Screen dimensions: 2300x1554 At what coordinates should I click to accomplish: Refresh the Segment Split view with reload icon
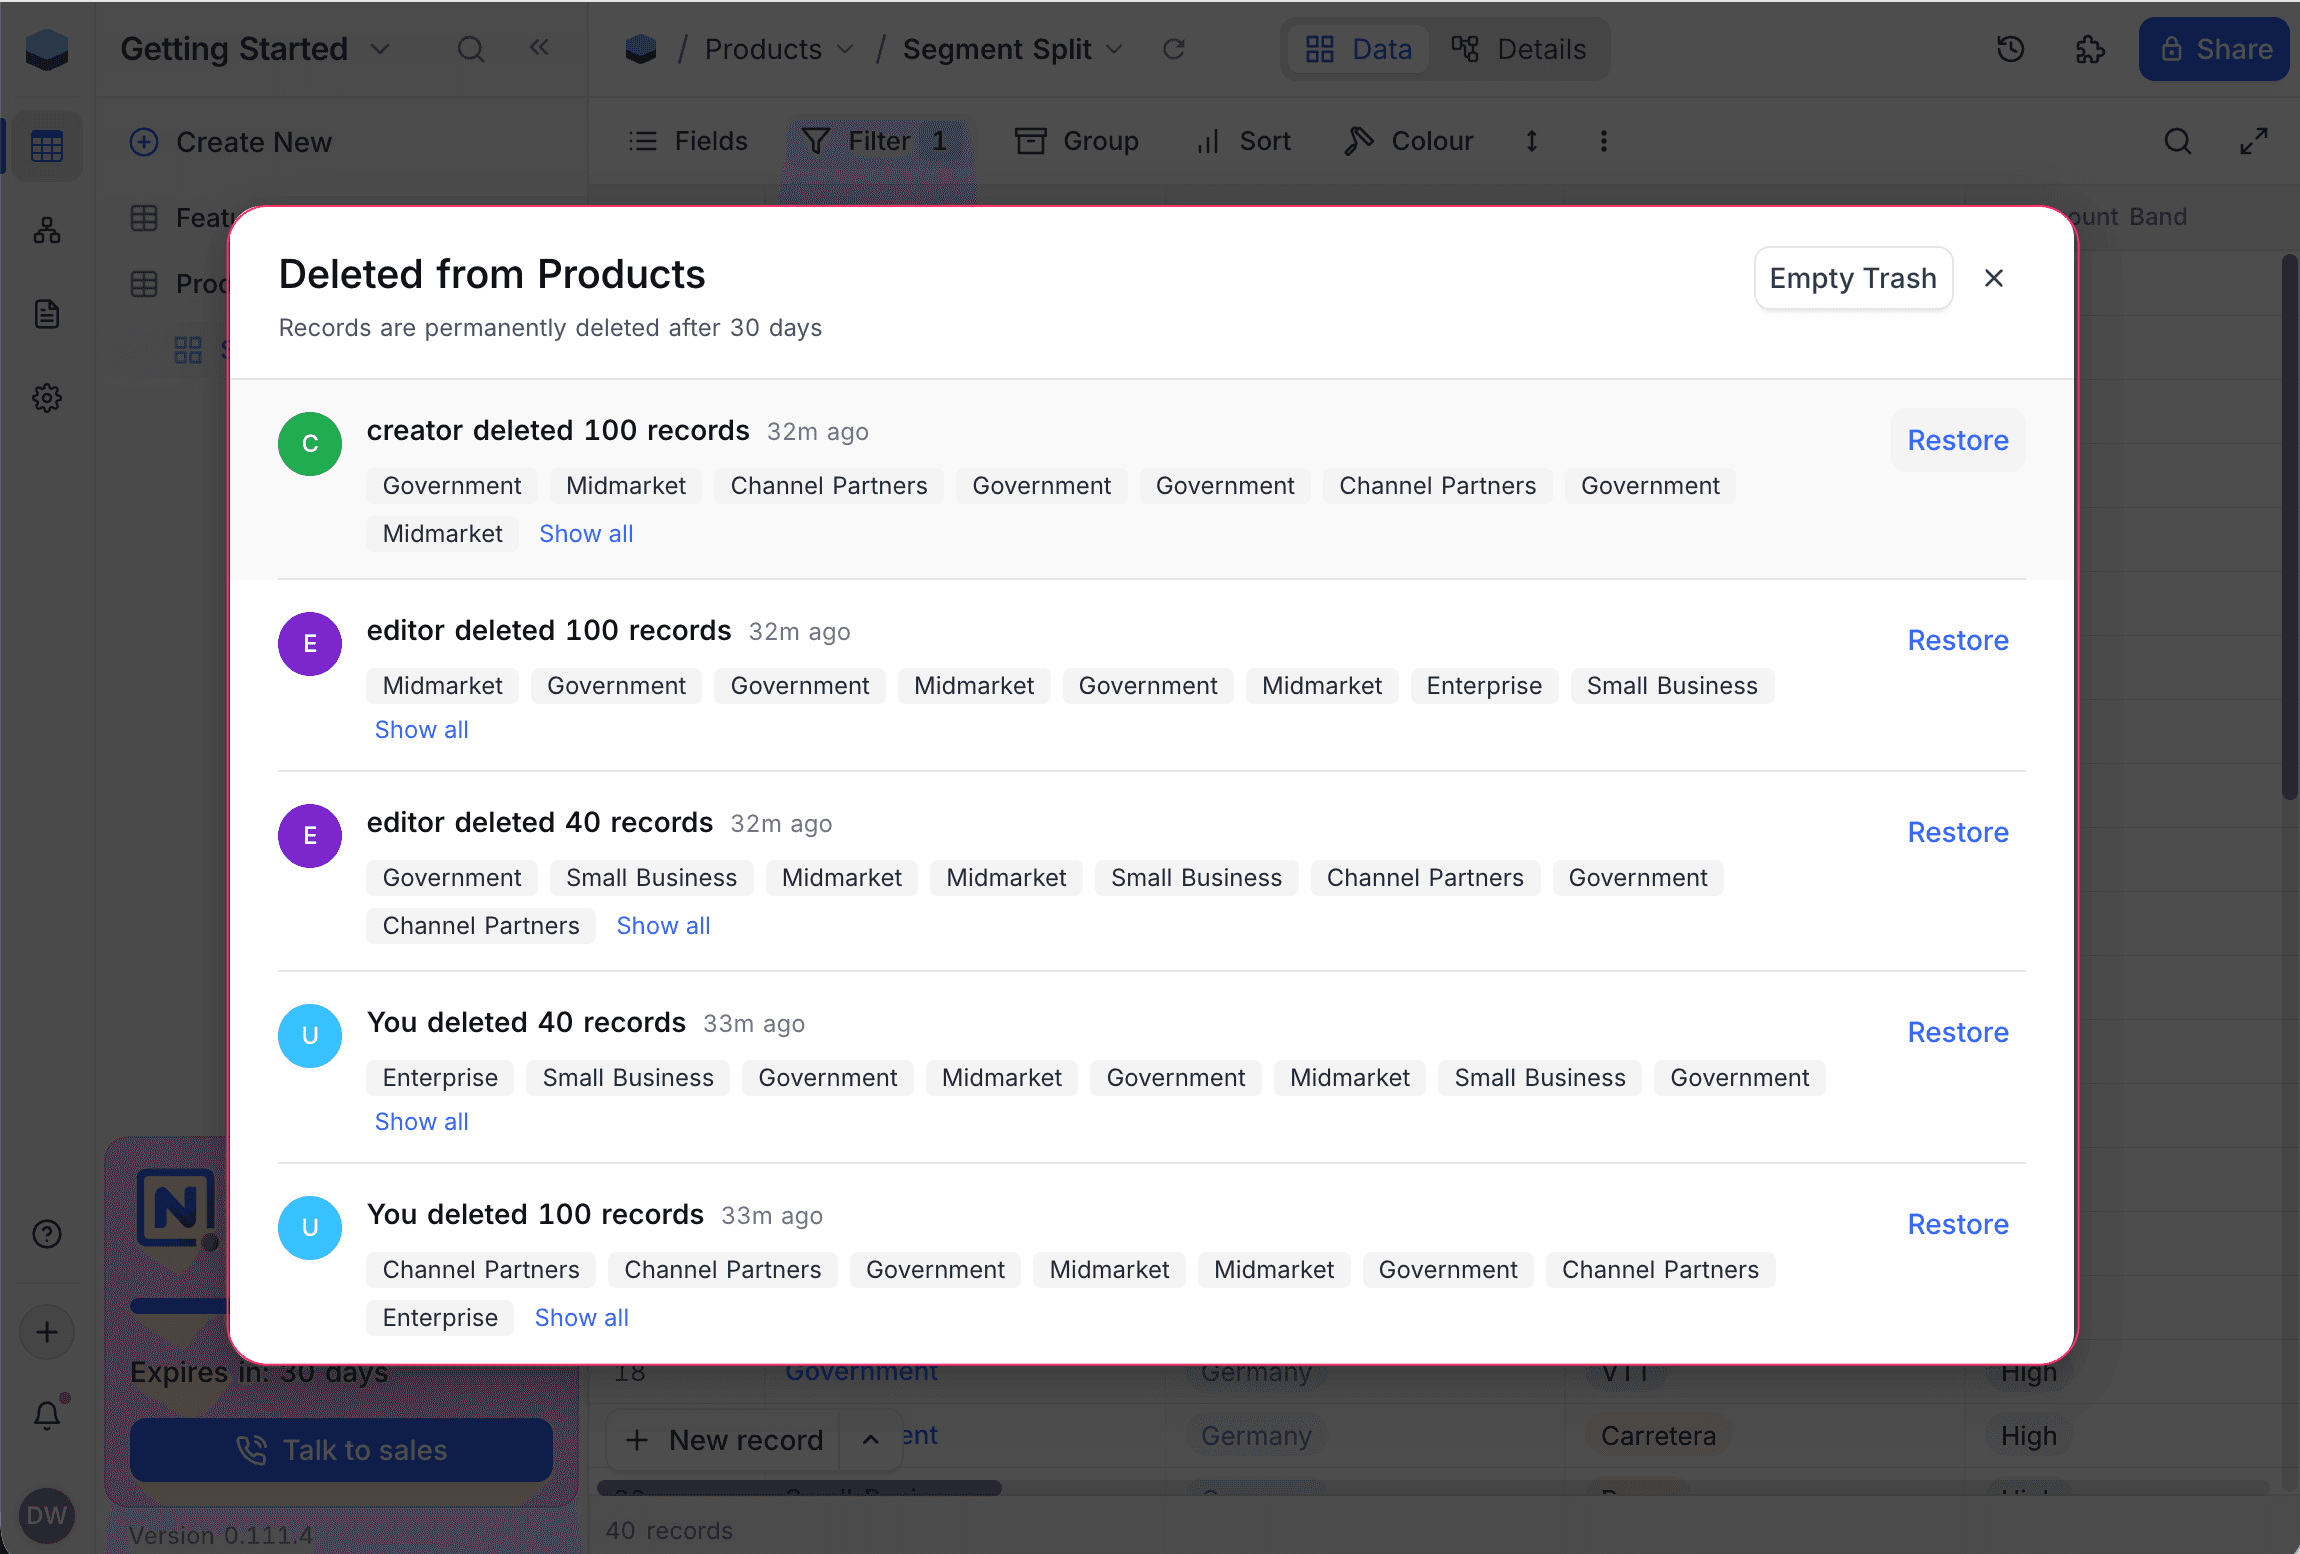coord(1174,48)
